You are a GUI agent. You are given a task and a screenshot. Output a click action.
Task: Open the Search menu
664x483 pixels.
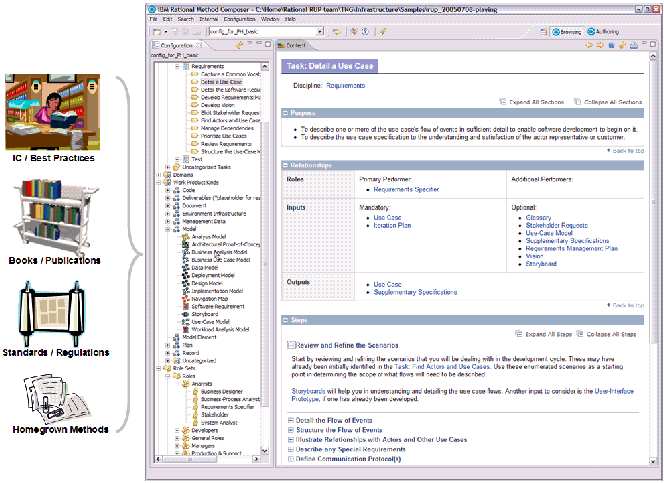[185, 19]
